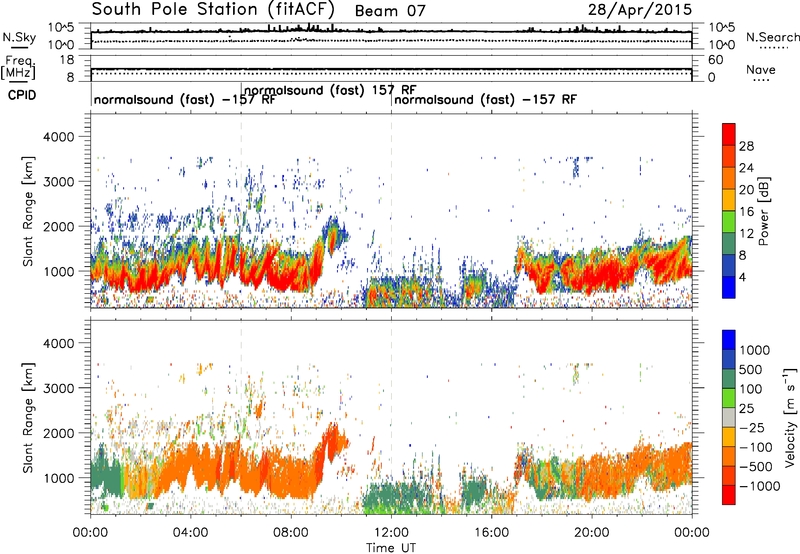
Task: Click Slant Range [km] label of velocity panel
Action: pyautogui.click(x=28, y=418)
